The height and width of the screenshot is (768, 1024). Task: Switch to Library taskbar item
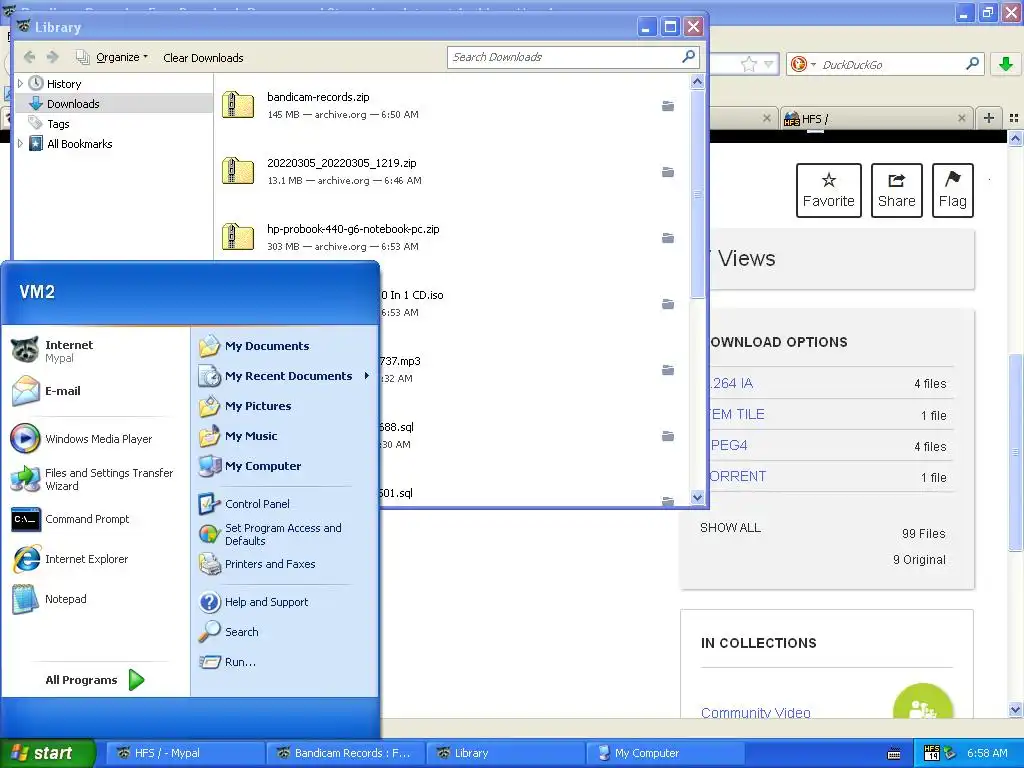[505, 753]
